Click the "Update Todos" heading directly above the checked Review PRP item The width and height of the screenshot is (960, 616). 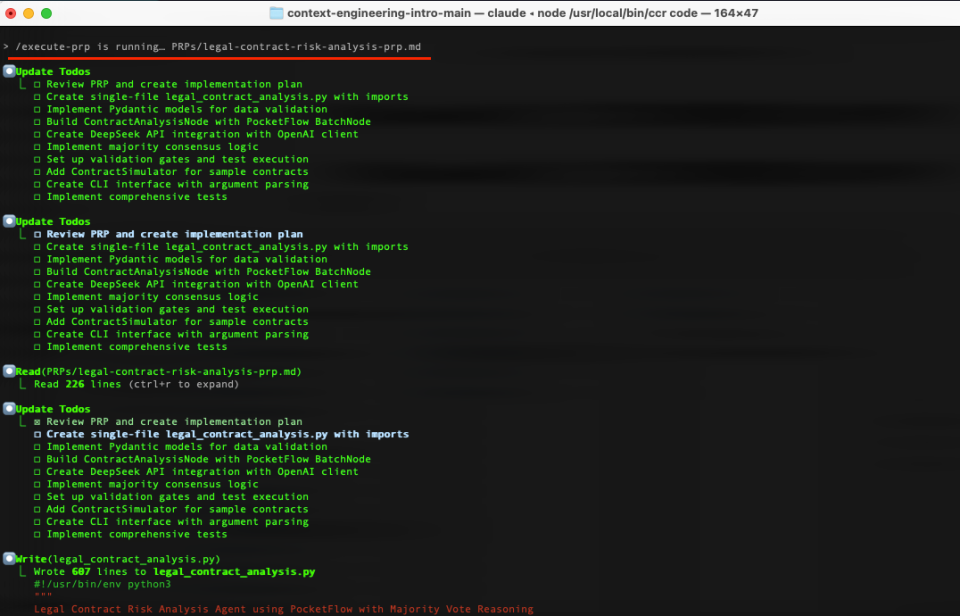pyautogui.click(x=53, y=409)
